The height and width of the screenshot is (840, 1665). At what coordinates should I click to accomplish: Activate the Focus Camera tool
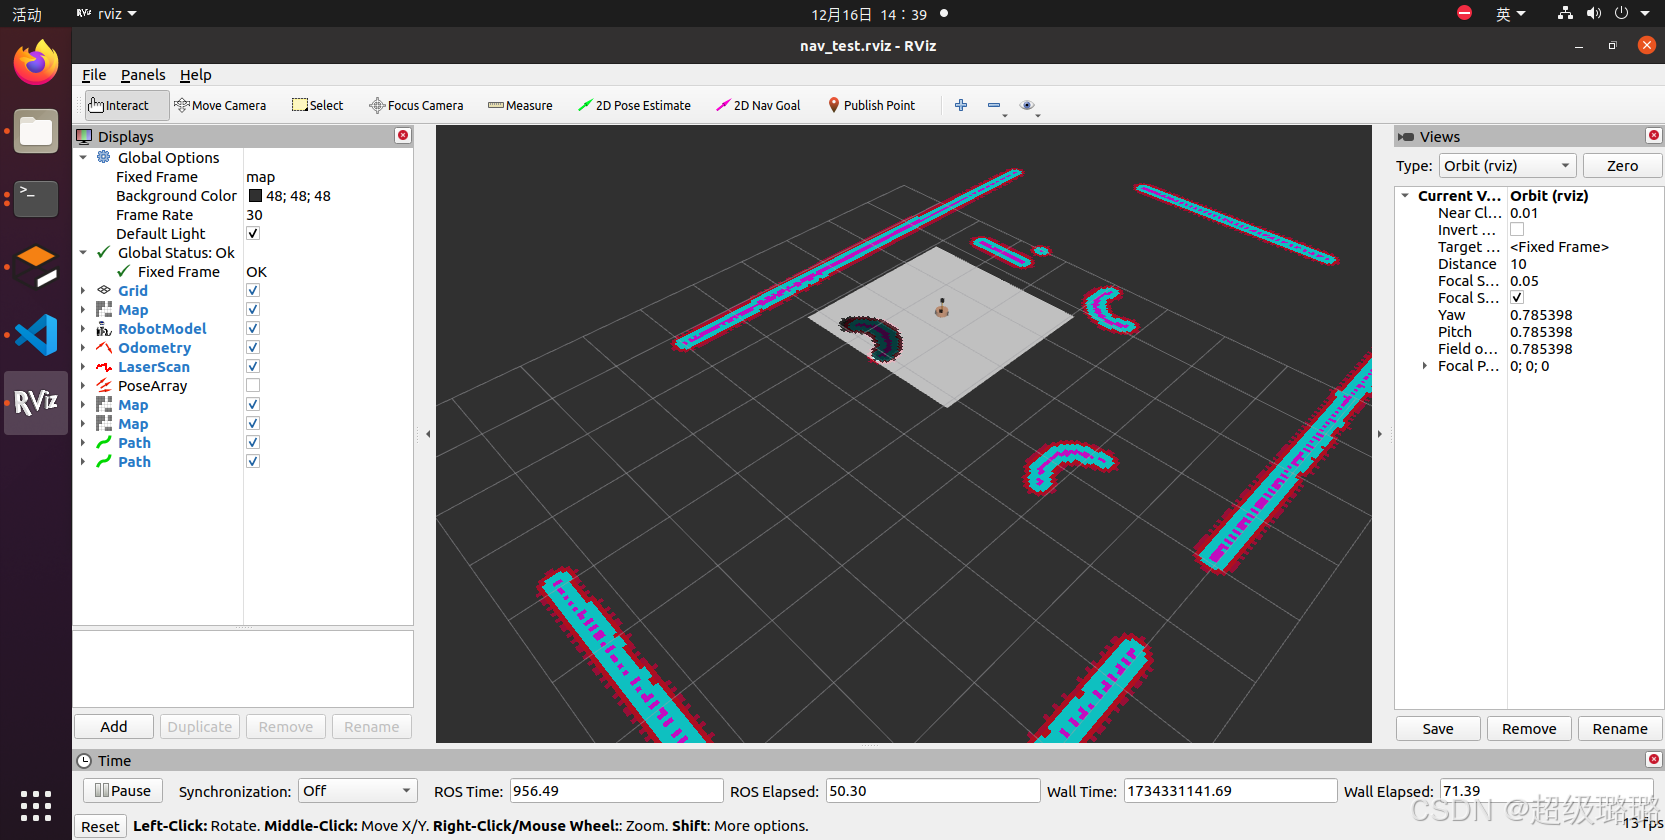(416, 105)
